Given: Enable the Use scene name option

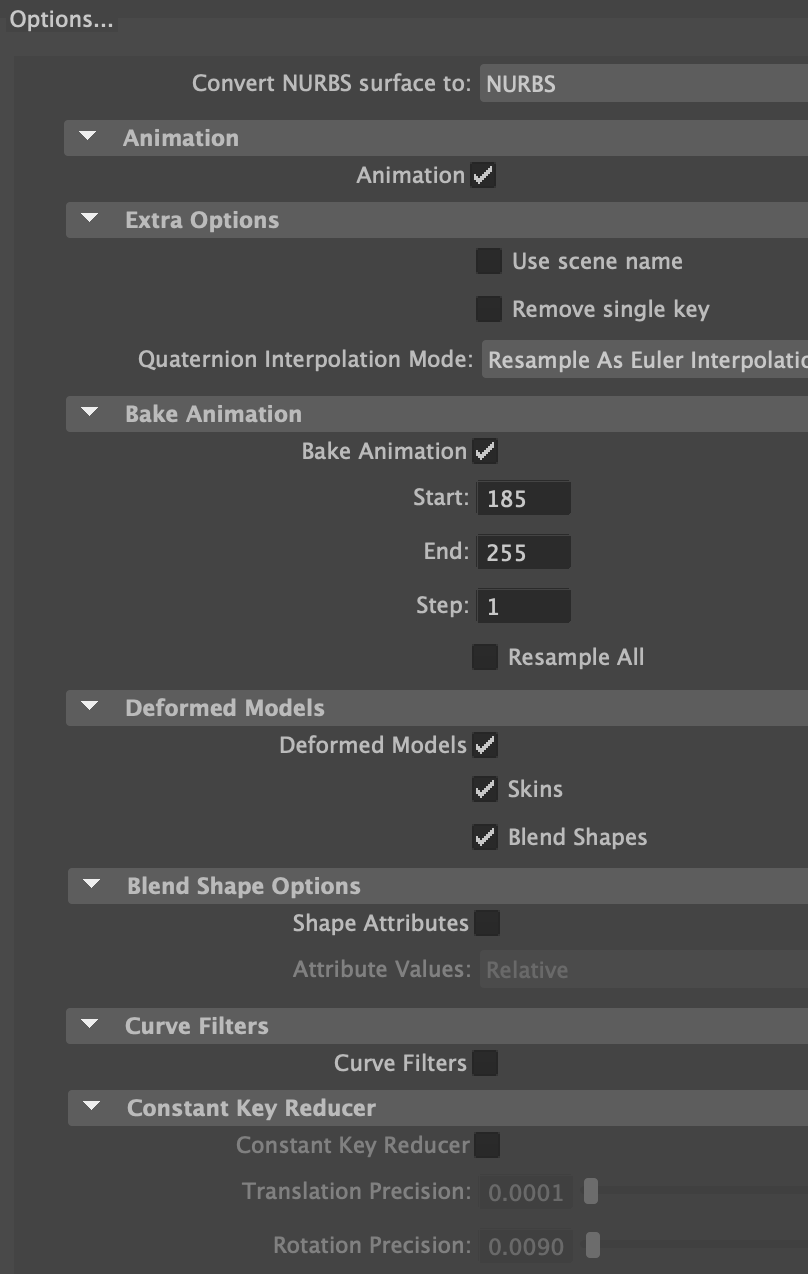Looking at the screenshot, I should 488,261.
